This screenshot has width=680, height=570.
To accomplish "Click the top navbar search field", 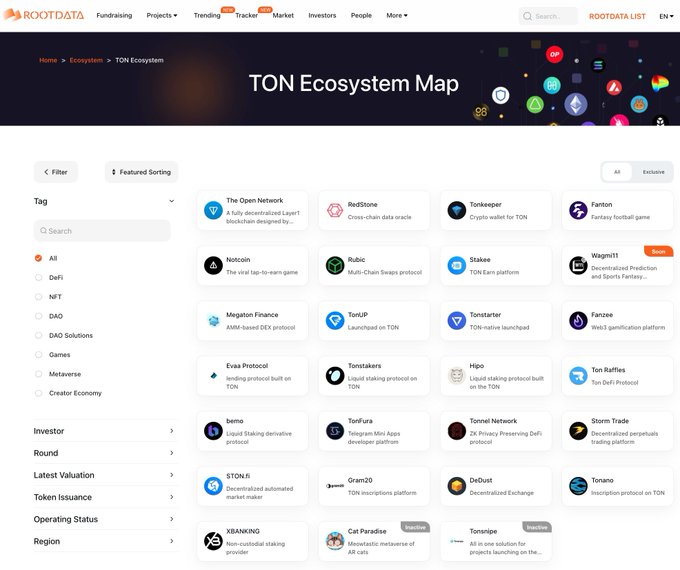I will [x=548, y=16].
